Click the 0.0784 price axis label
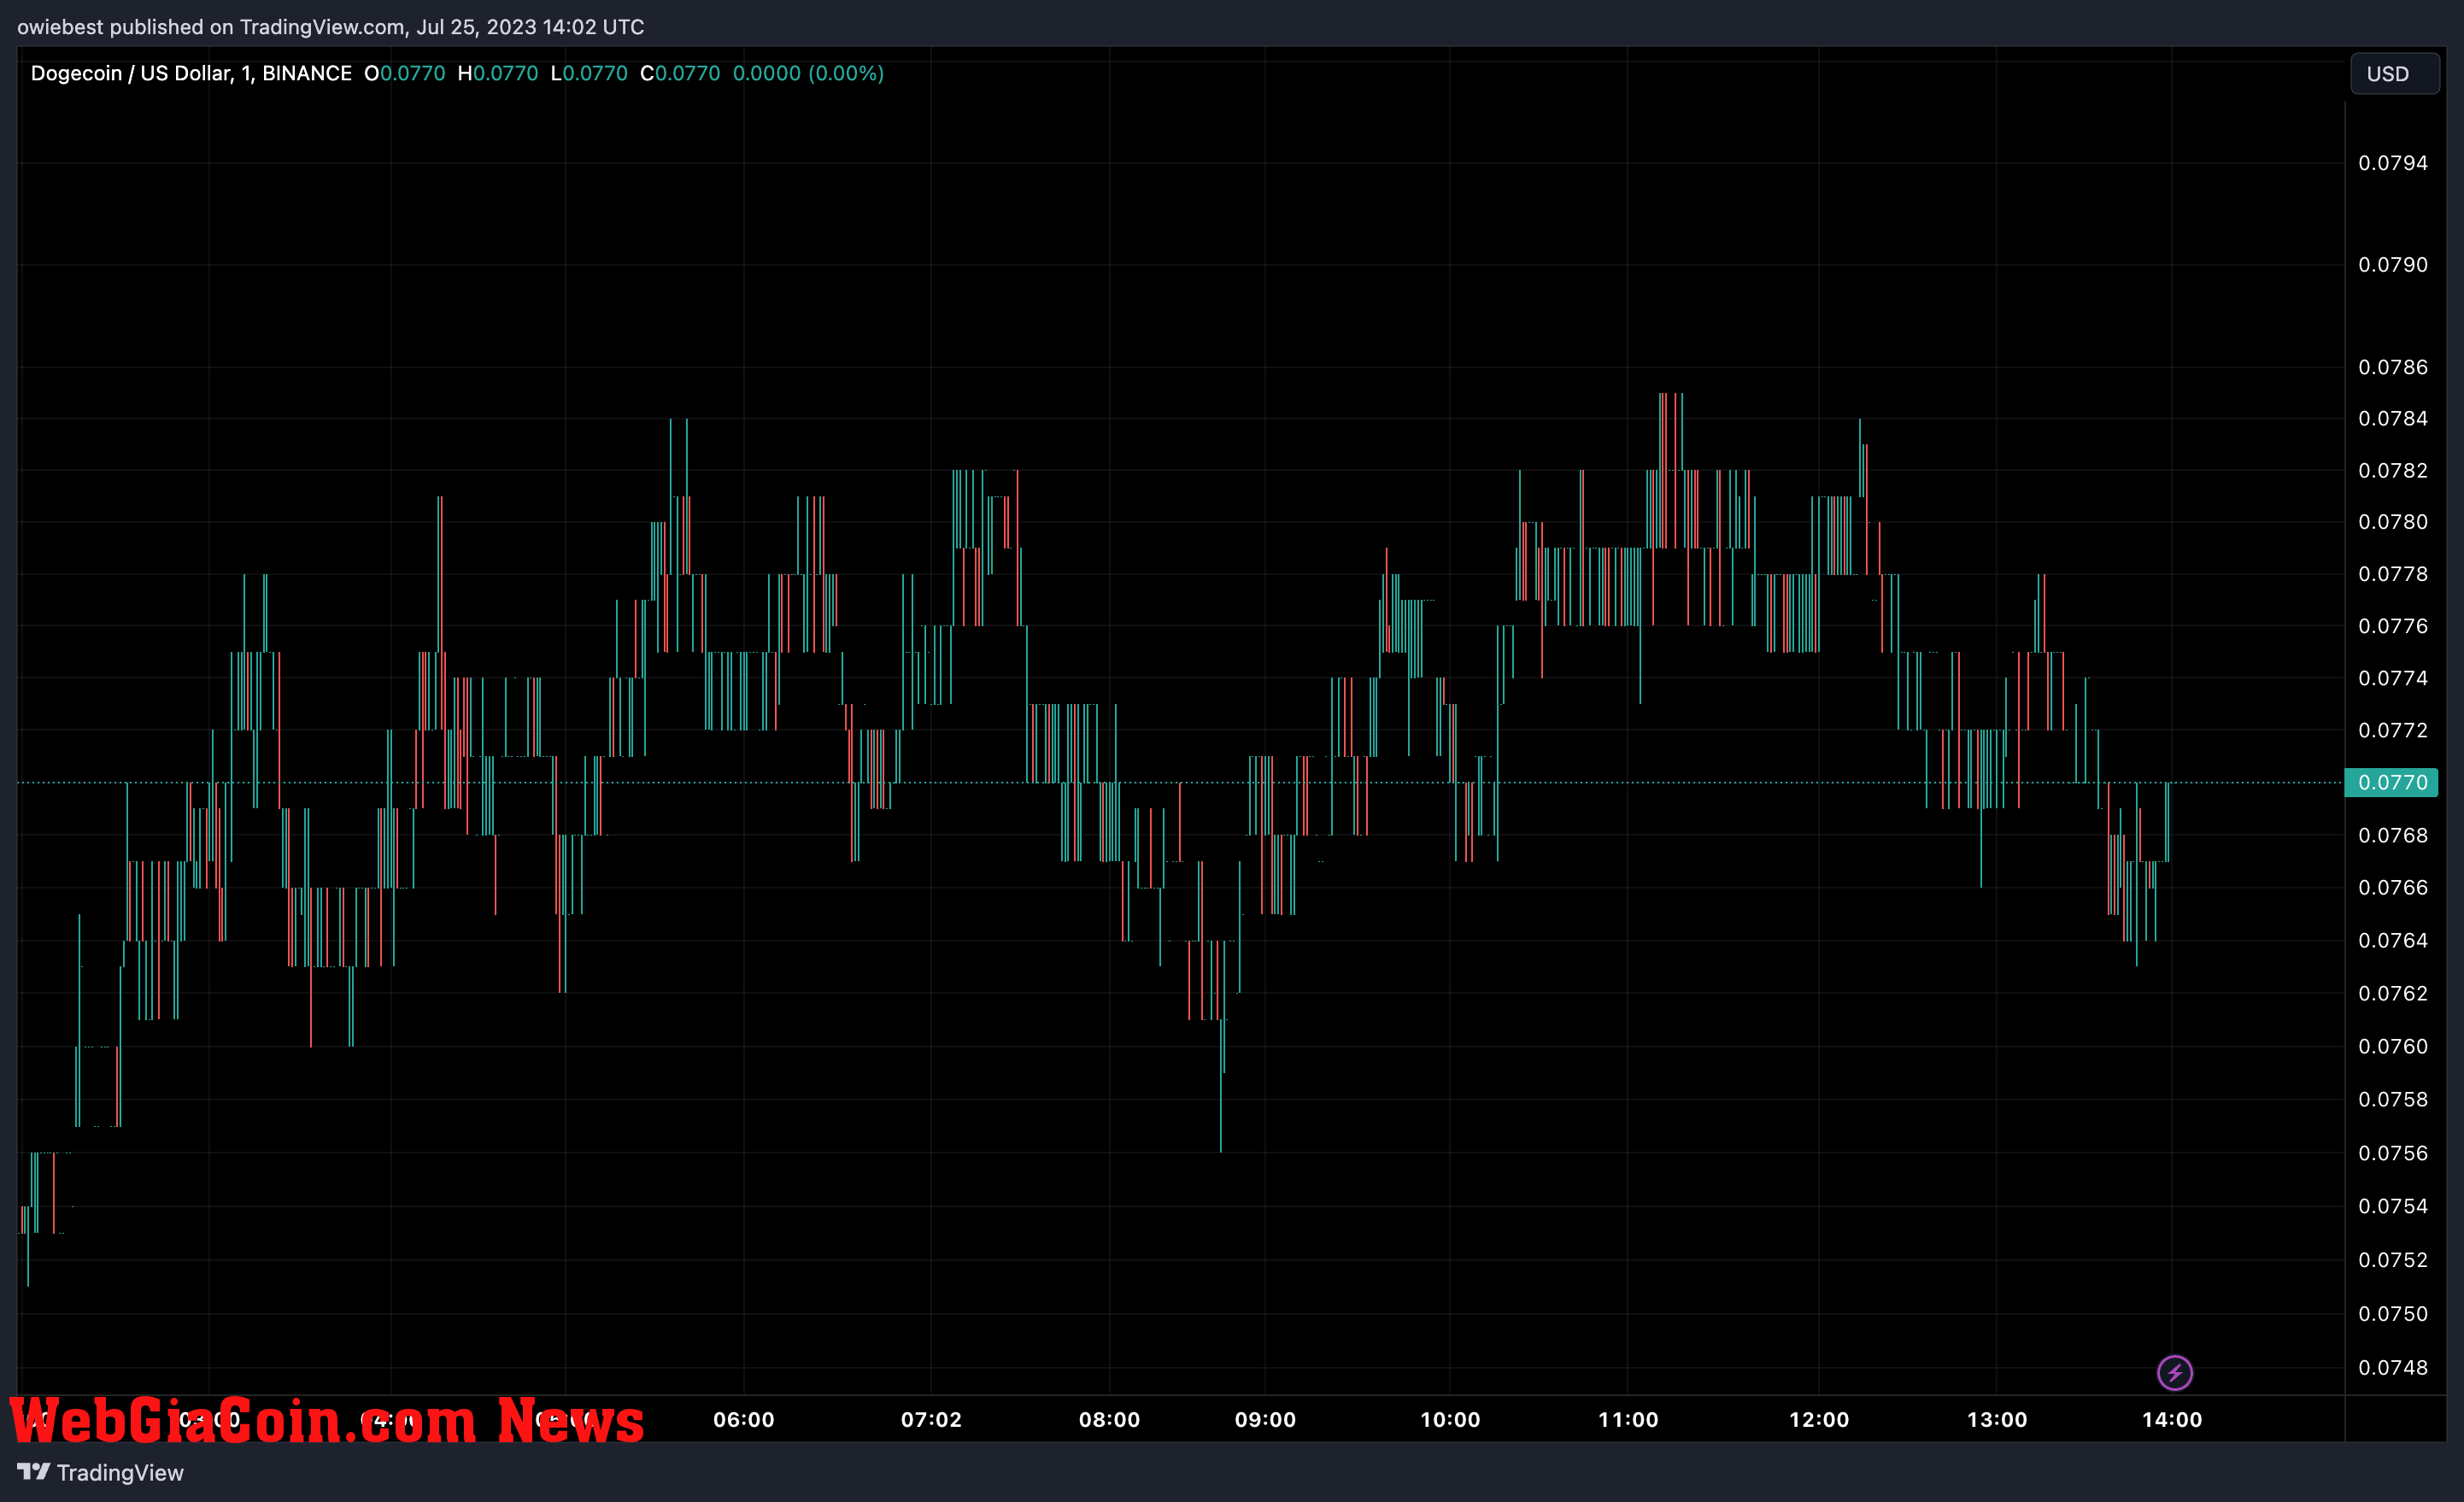 (x=2392, y=418)
